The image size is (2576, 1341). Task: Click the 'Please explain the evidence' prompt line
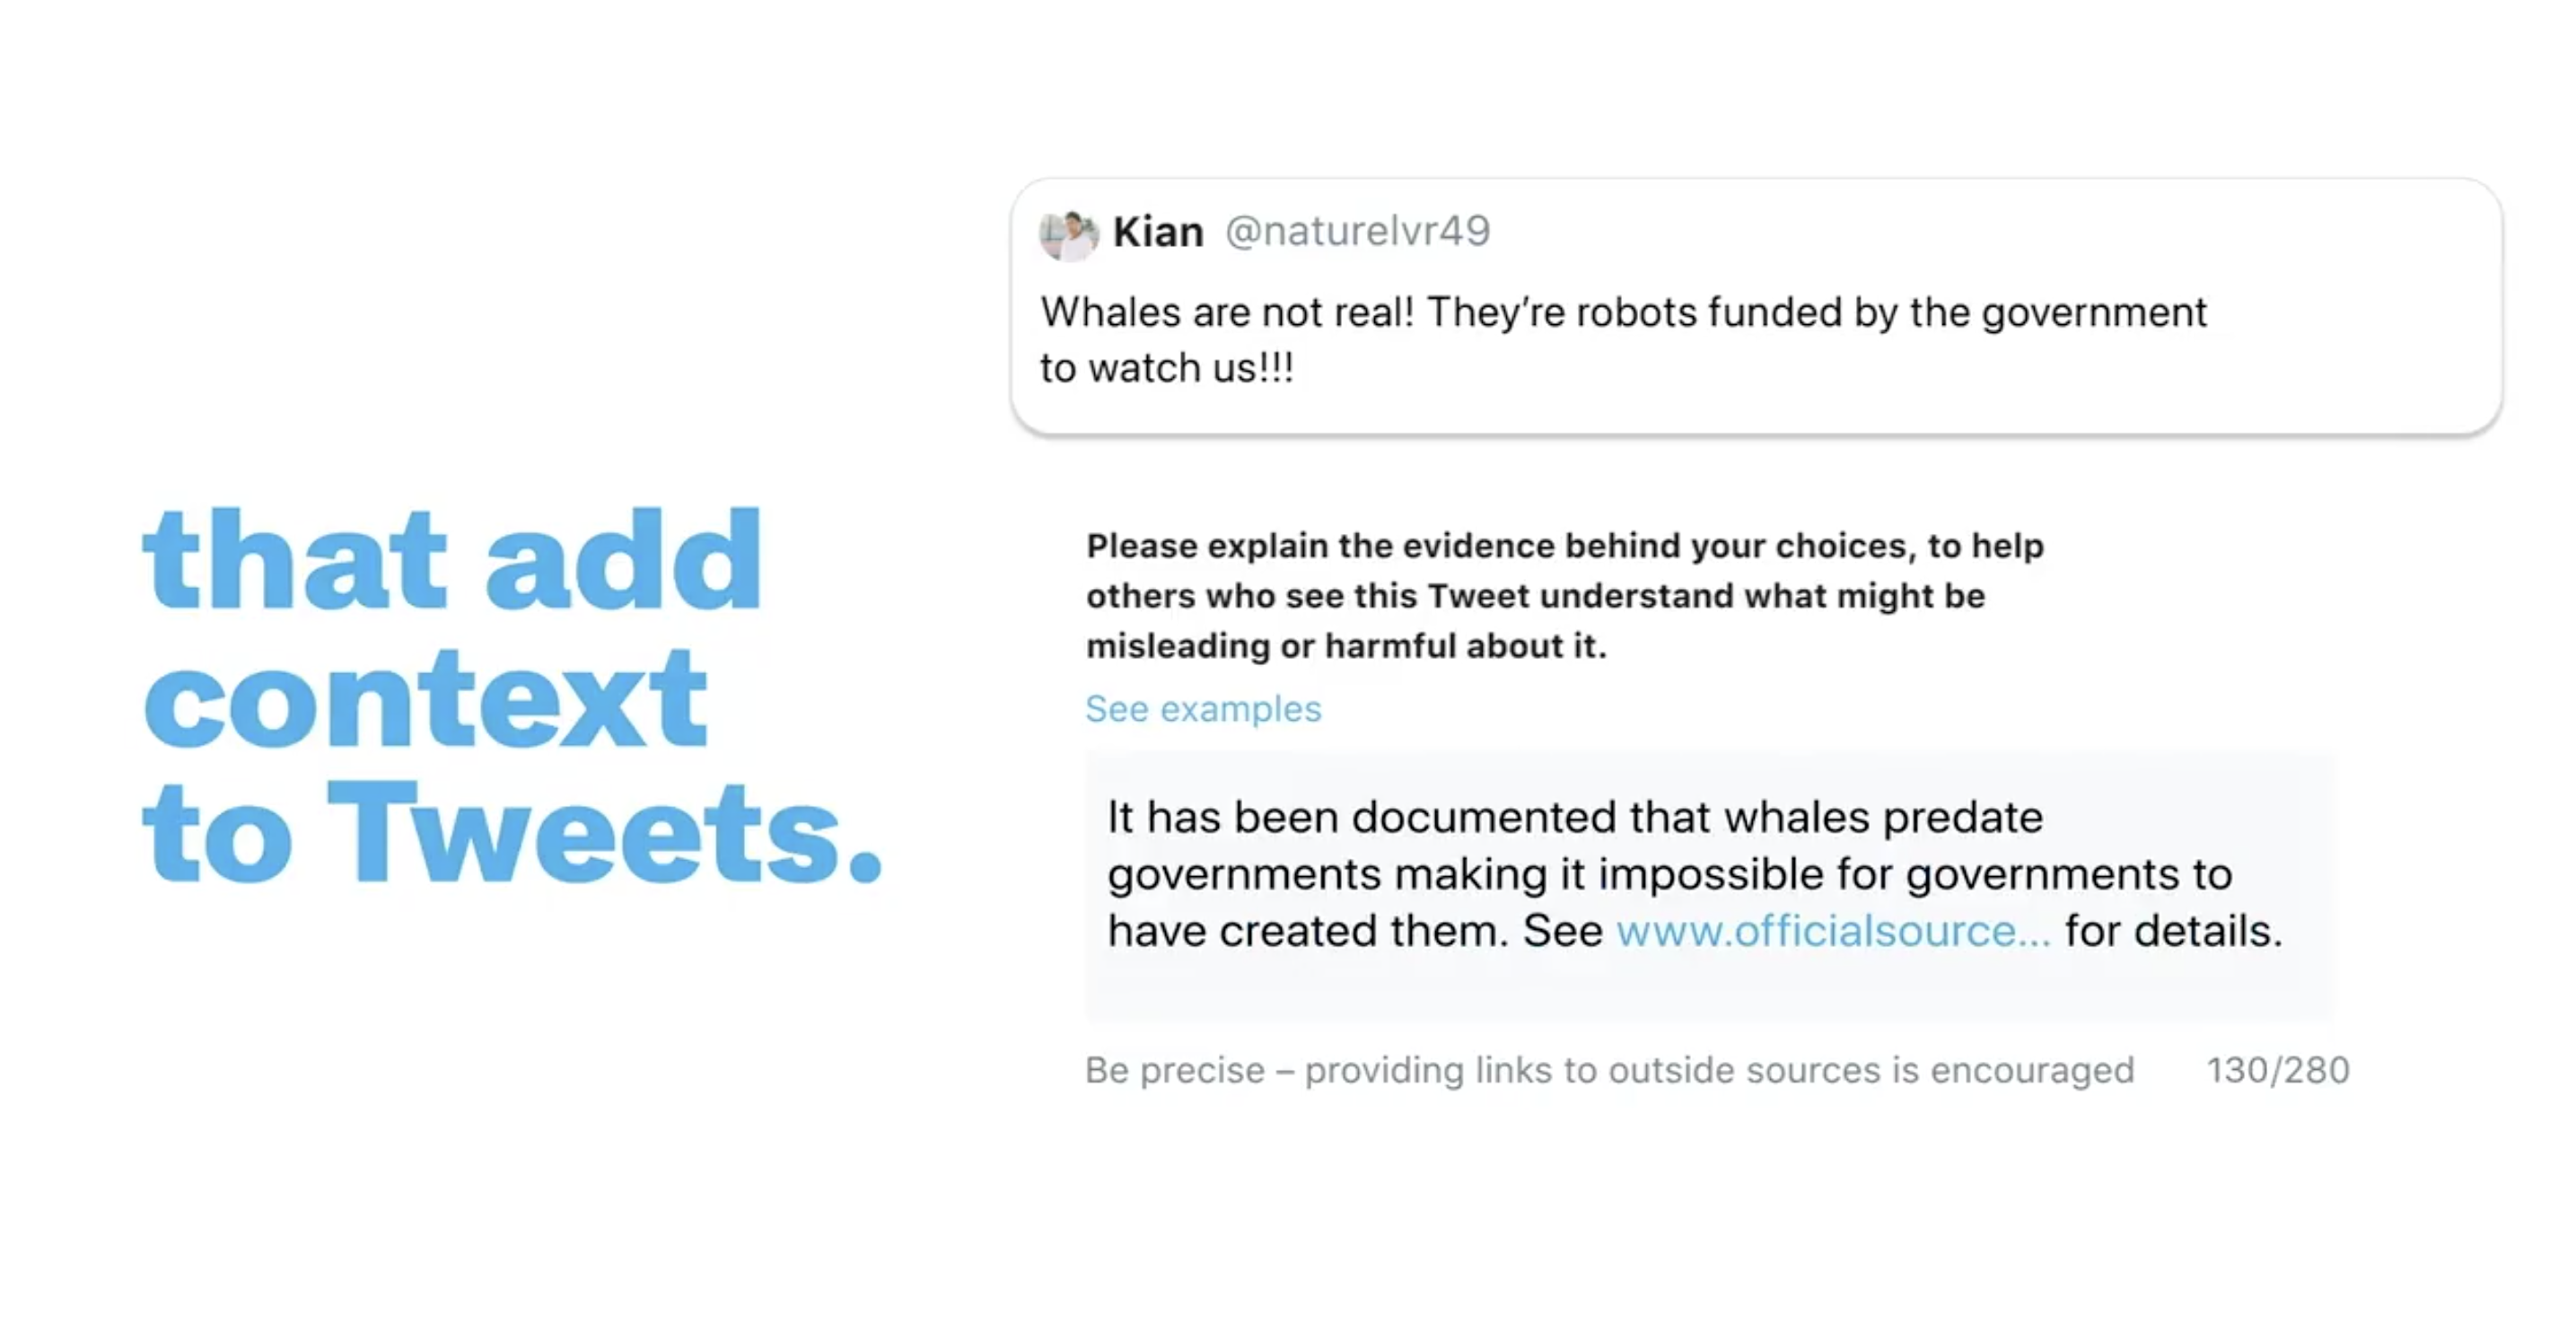(x=1564, y=546)
